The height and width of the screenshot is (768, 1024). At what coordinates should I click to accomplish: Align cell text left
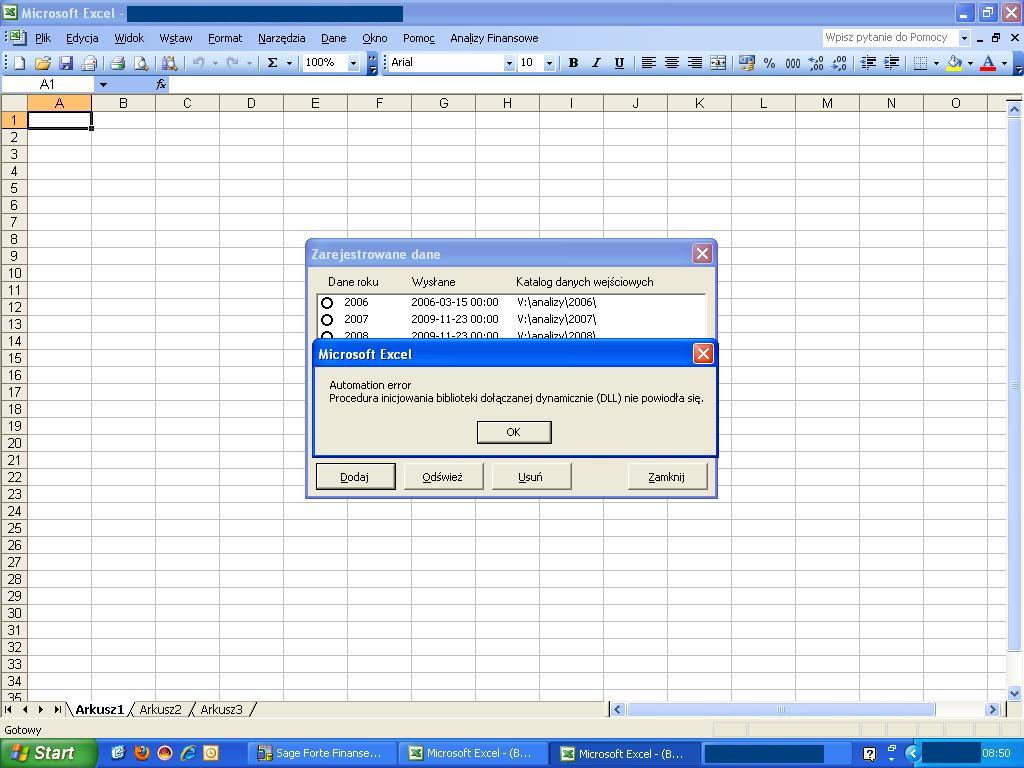[x=648, y=63]
